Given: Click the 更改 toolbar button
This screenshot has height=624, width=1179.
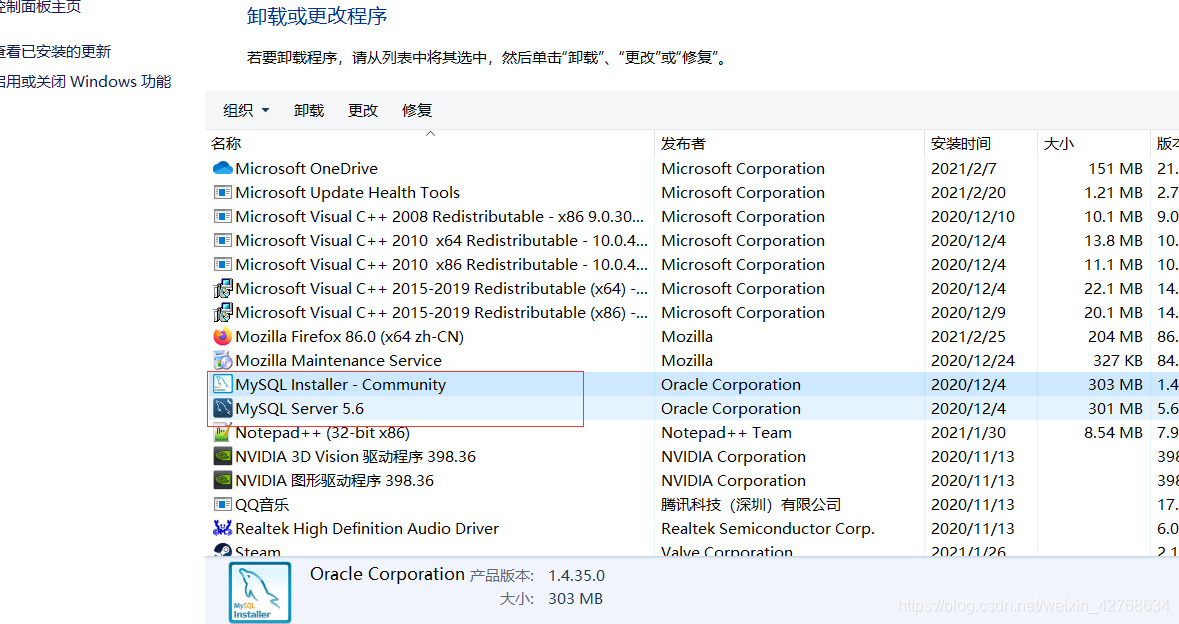Looking at the screenshot, I should point(362,111).
